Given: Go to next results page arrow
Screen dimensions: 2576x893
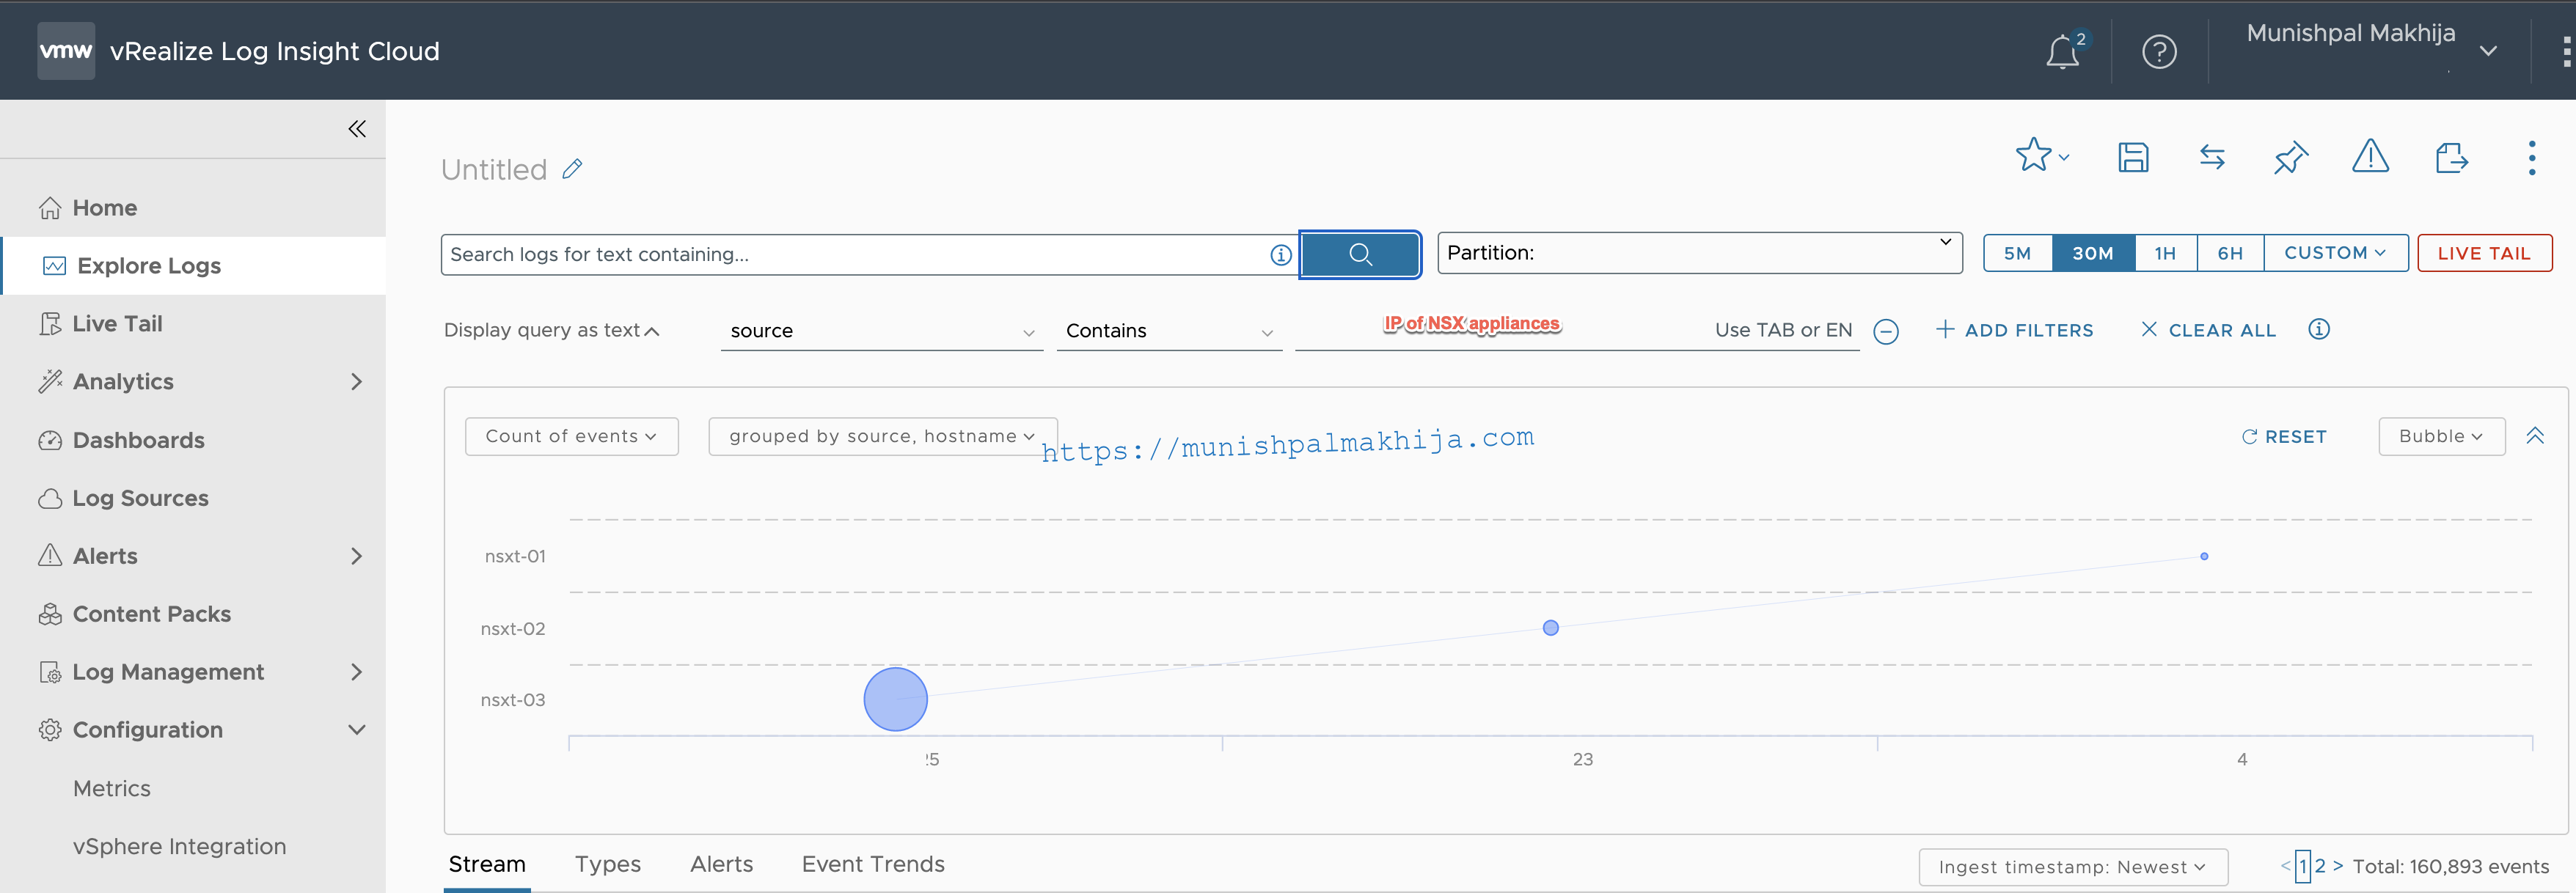Looking at the screenshot, I should pyautogui.click(x=2338, y=866).
